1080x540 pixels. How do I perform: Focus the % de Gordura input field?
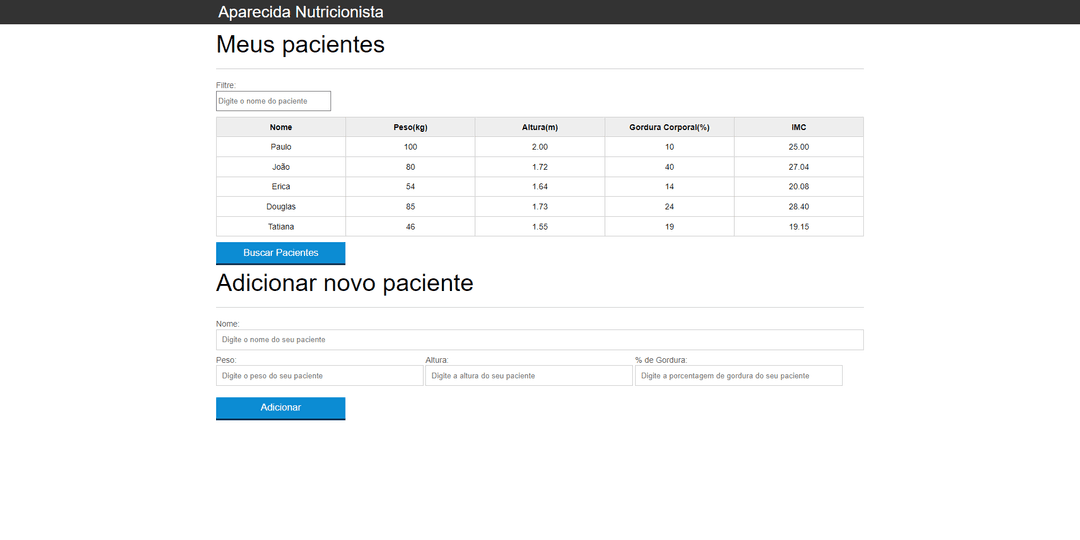[x=738, y=376]
